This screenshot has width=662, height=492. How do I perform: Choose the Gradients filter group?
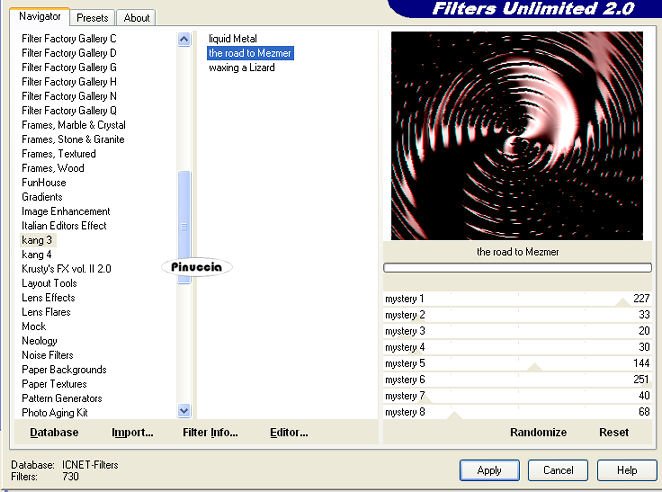pos(42,197)
